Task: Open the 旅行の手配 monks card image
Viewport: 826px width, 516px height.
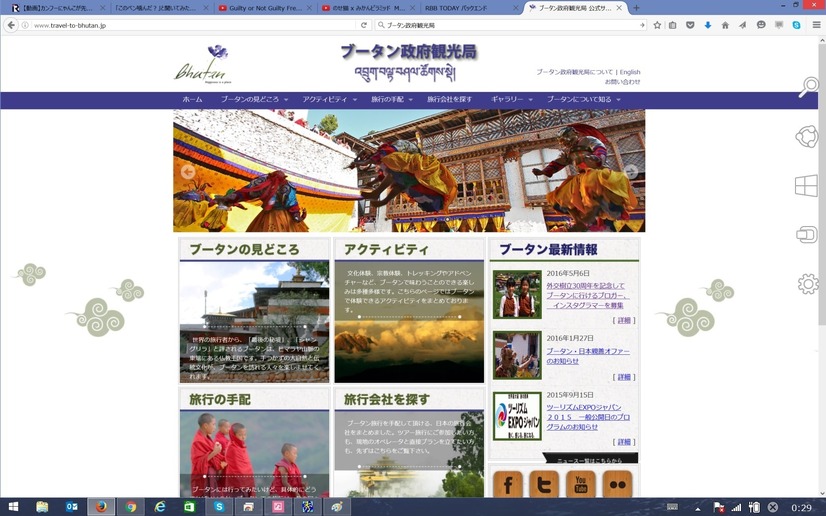Action: [254, 454]
